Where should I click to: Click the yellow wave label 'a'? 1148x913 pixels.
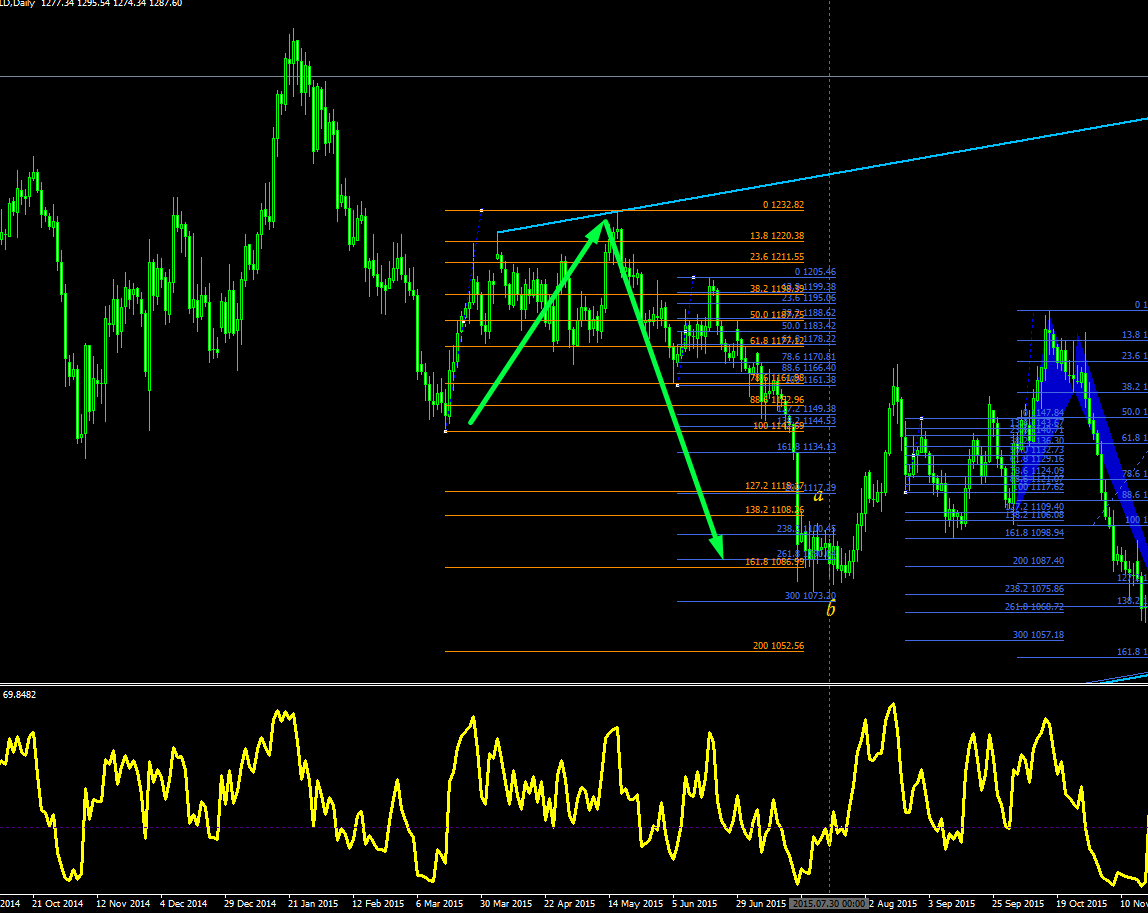tap(819, 496)
